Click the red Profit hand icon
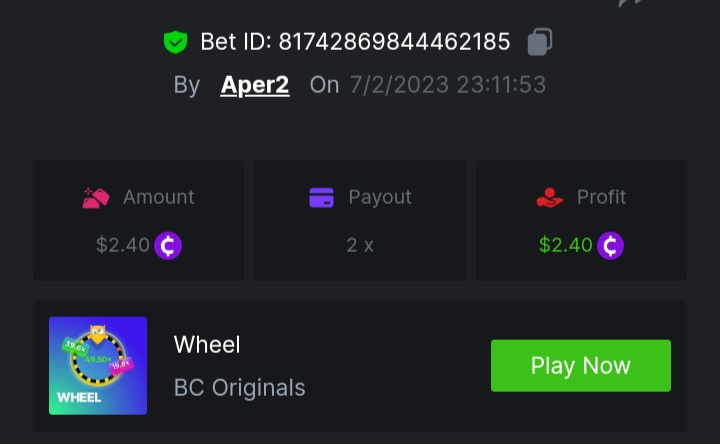Viewport: 720px width, 444px height. (550, 197)
